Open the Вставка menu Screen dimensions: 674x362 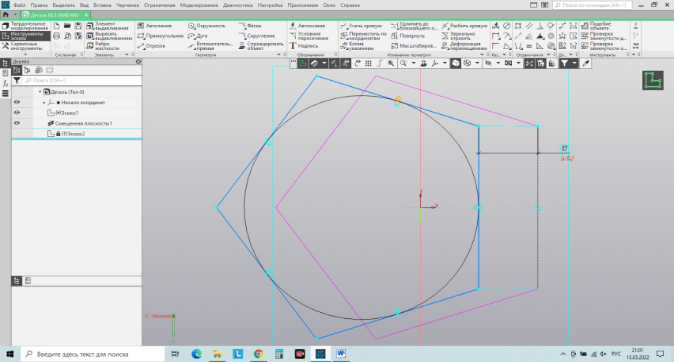click(x=102, y=5)
